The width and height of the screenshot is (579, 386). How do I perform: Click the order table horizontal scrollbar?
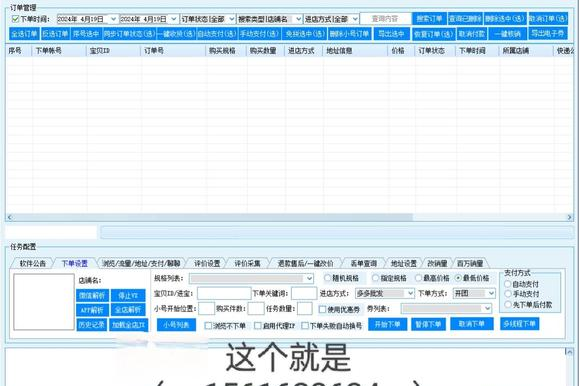[290, 217]
